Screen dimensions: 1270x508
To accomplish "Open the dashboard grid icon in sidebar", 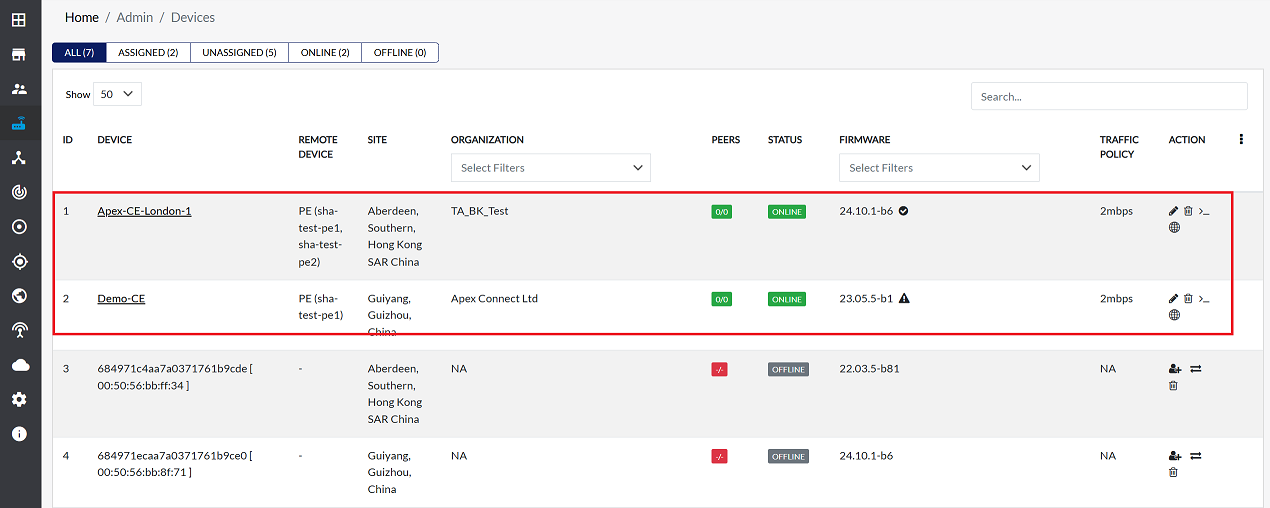I will (19, 19).
